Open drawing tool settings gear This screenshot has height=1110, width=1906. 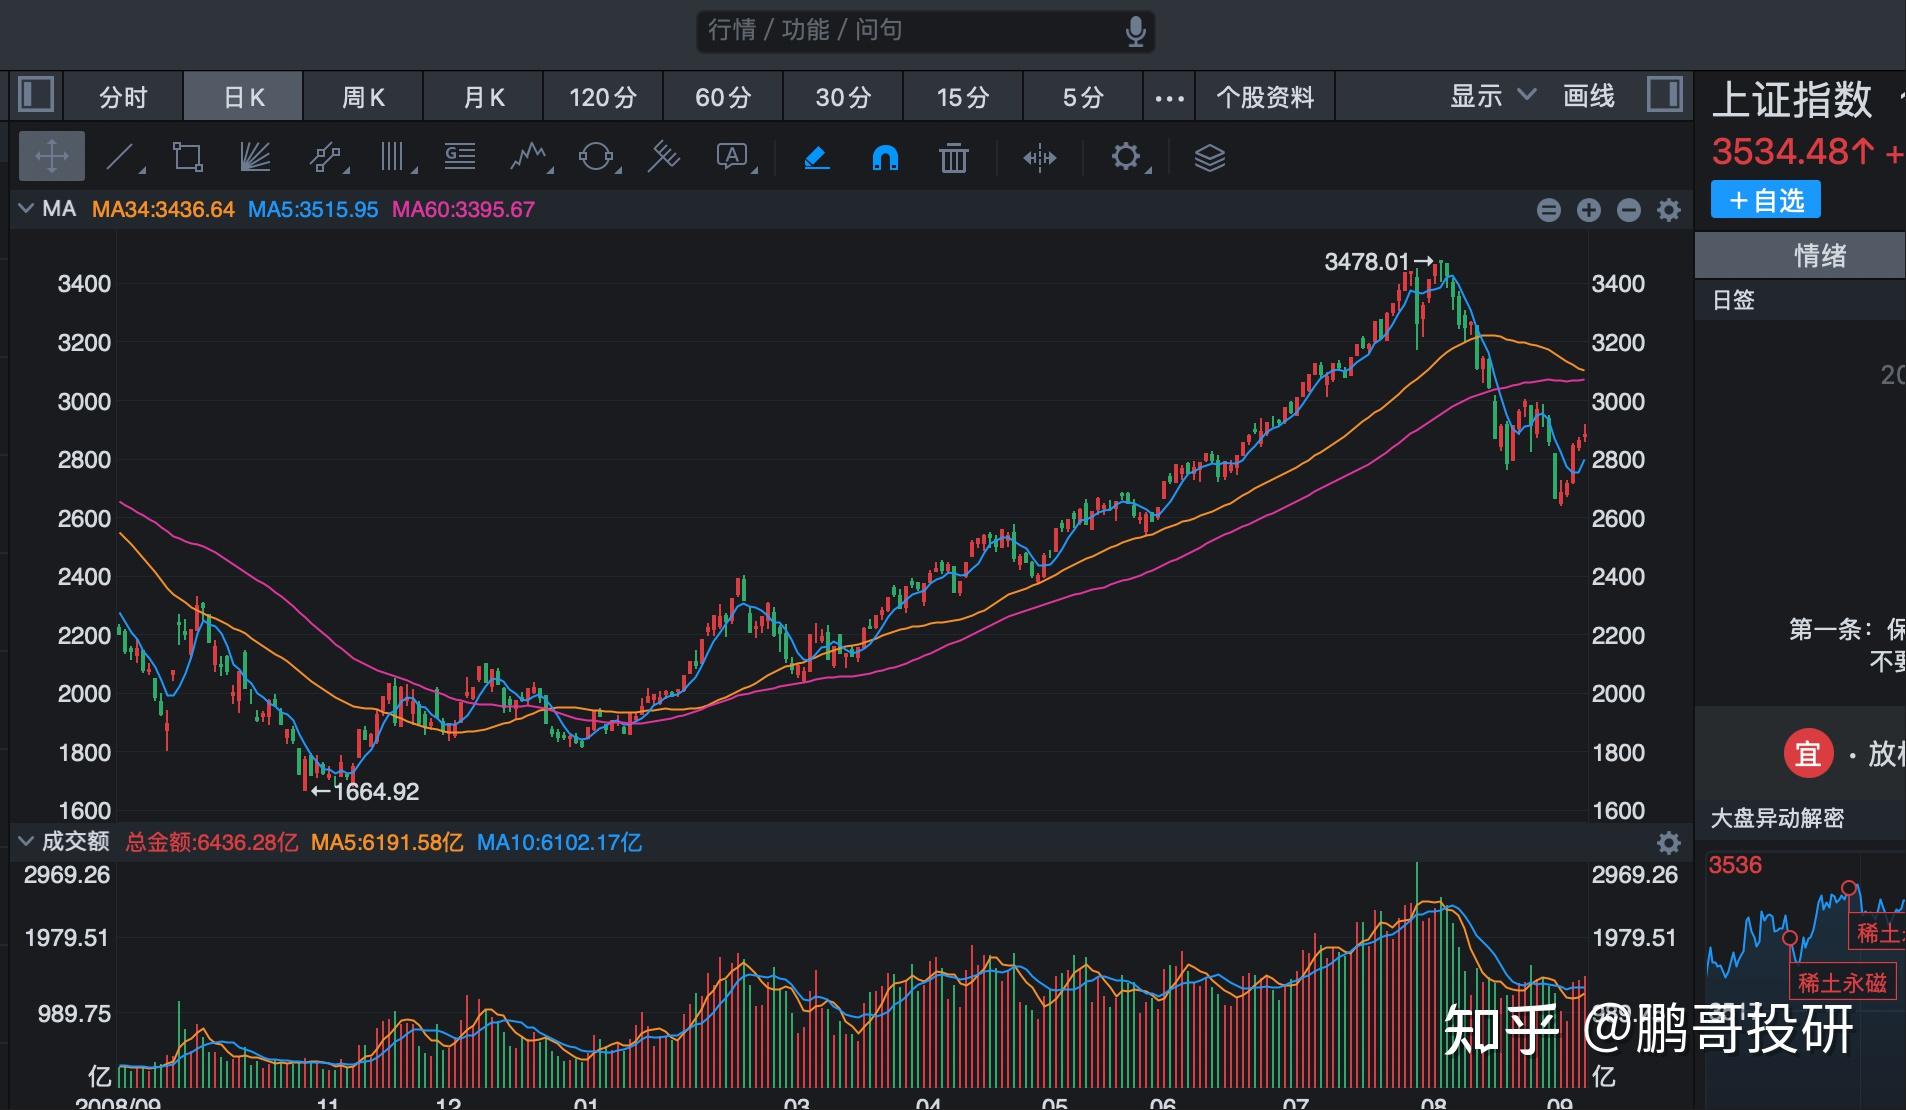tap(1126, 157)
